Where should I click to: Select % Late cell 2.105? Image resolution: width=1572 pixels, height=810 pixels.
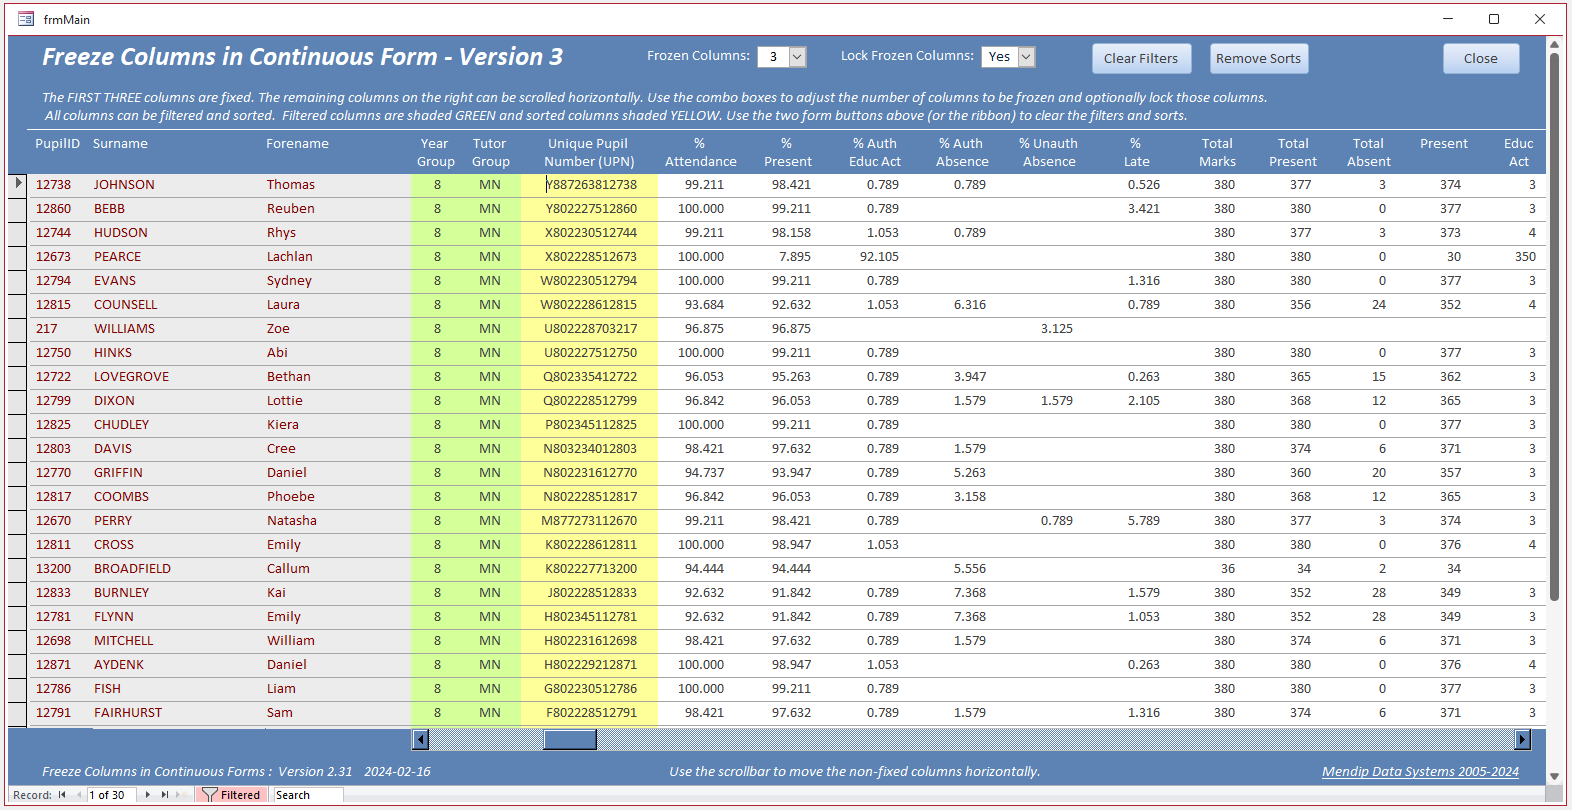click(1143, 401)
